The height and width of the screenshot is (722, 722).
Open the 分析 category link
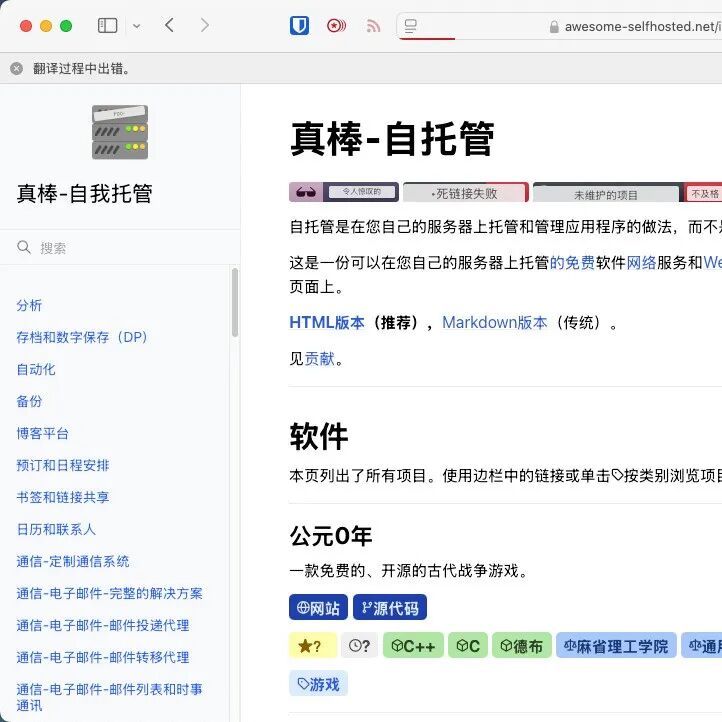[29, 305]
